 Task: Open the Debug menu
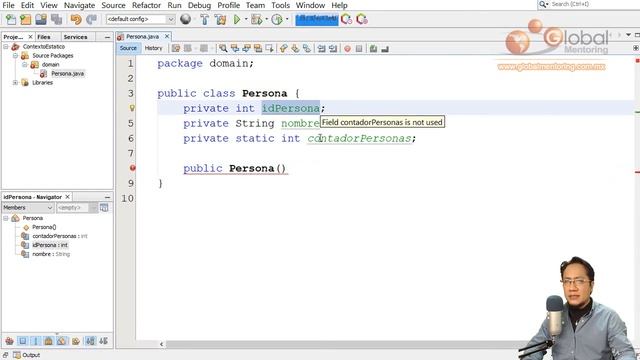pyautogui.click(x=199, y=5)
